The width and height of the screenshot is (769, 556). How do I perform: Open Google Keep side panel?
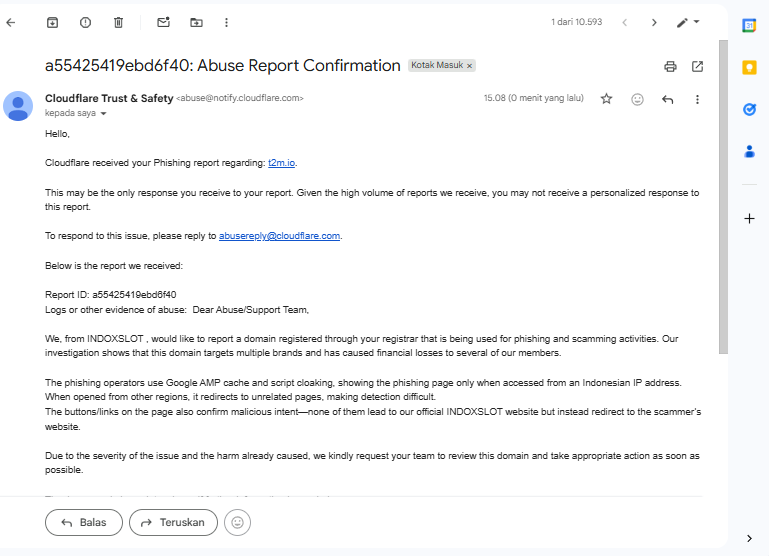click(x=749, y=67)
